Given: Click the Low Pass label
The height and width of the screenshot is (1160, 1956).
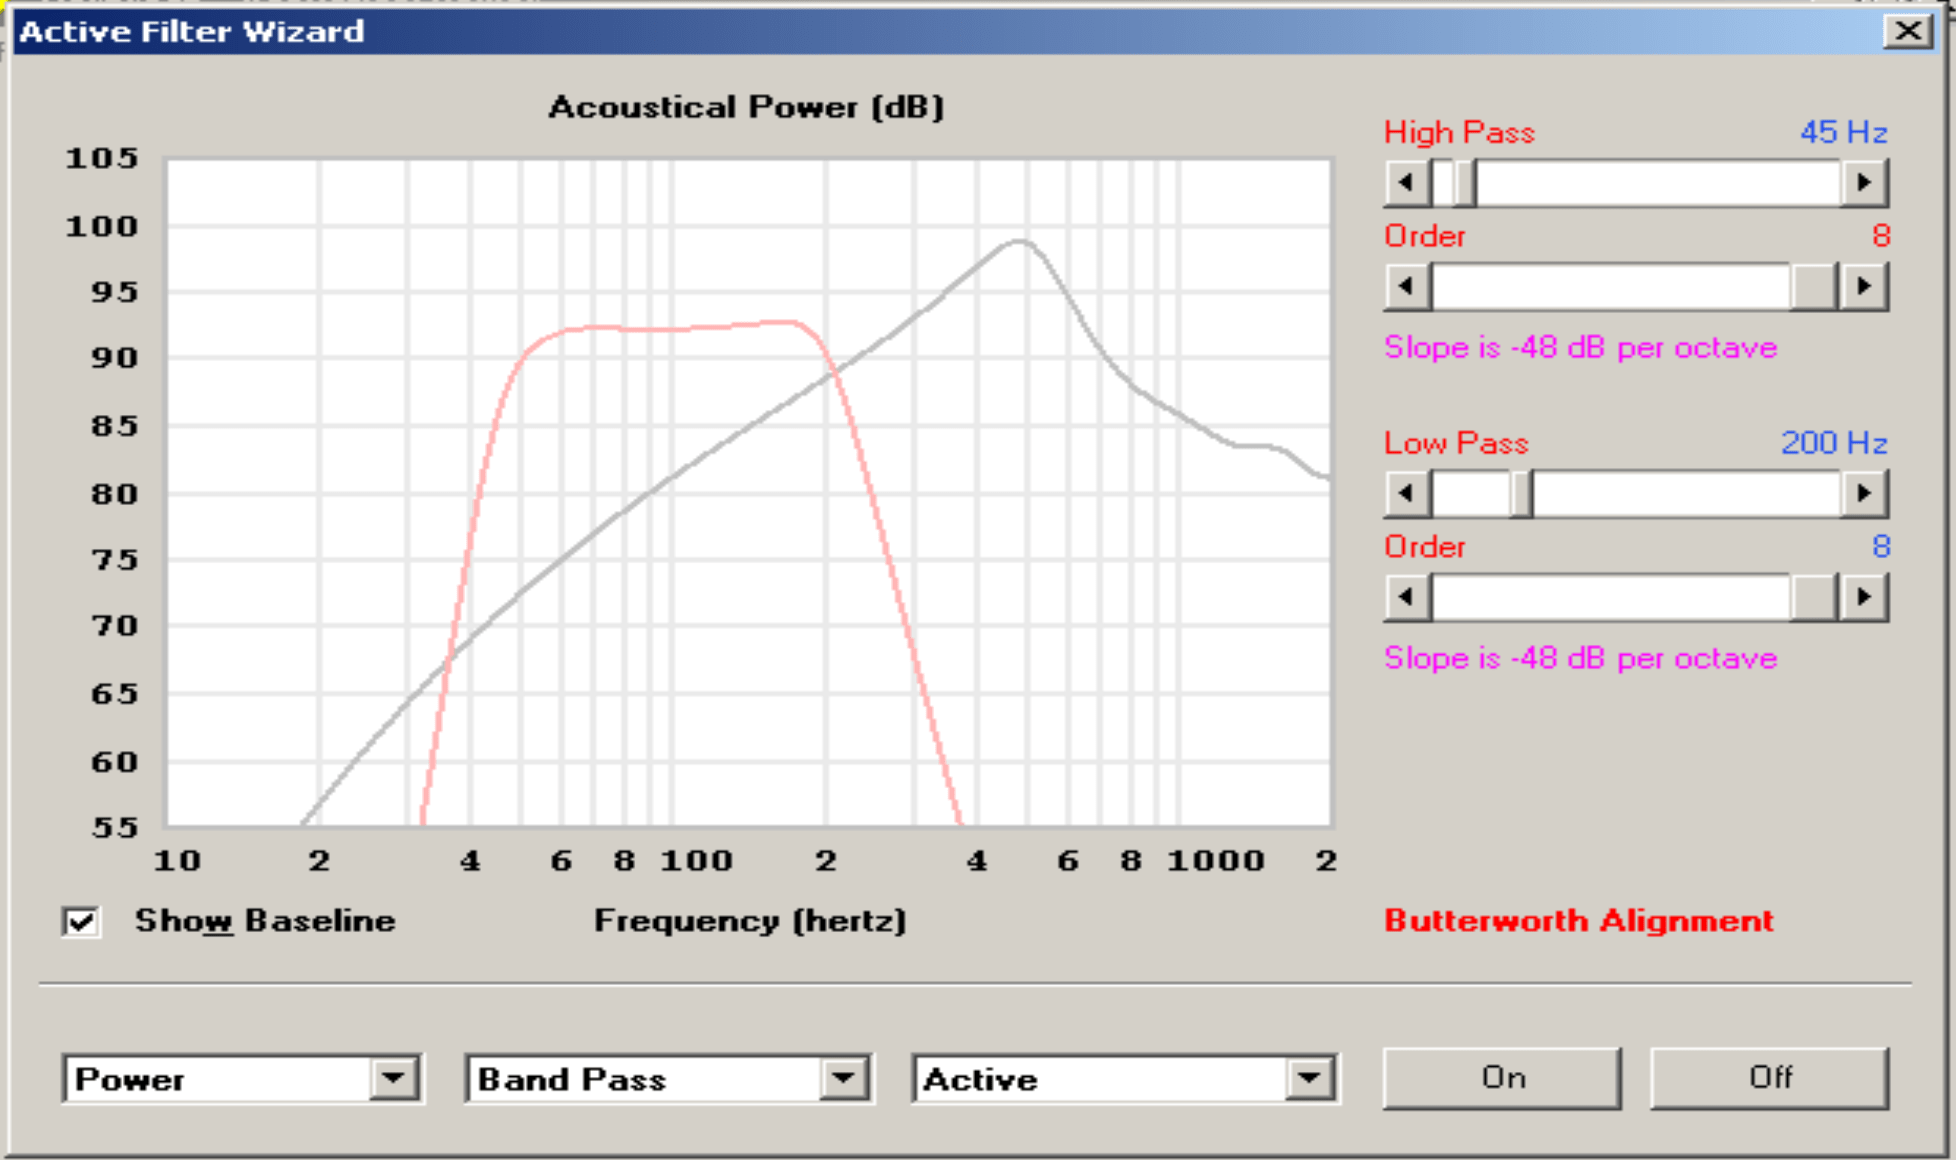Looking at the screenshot, I should coord(1456,442).
